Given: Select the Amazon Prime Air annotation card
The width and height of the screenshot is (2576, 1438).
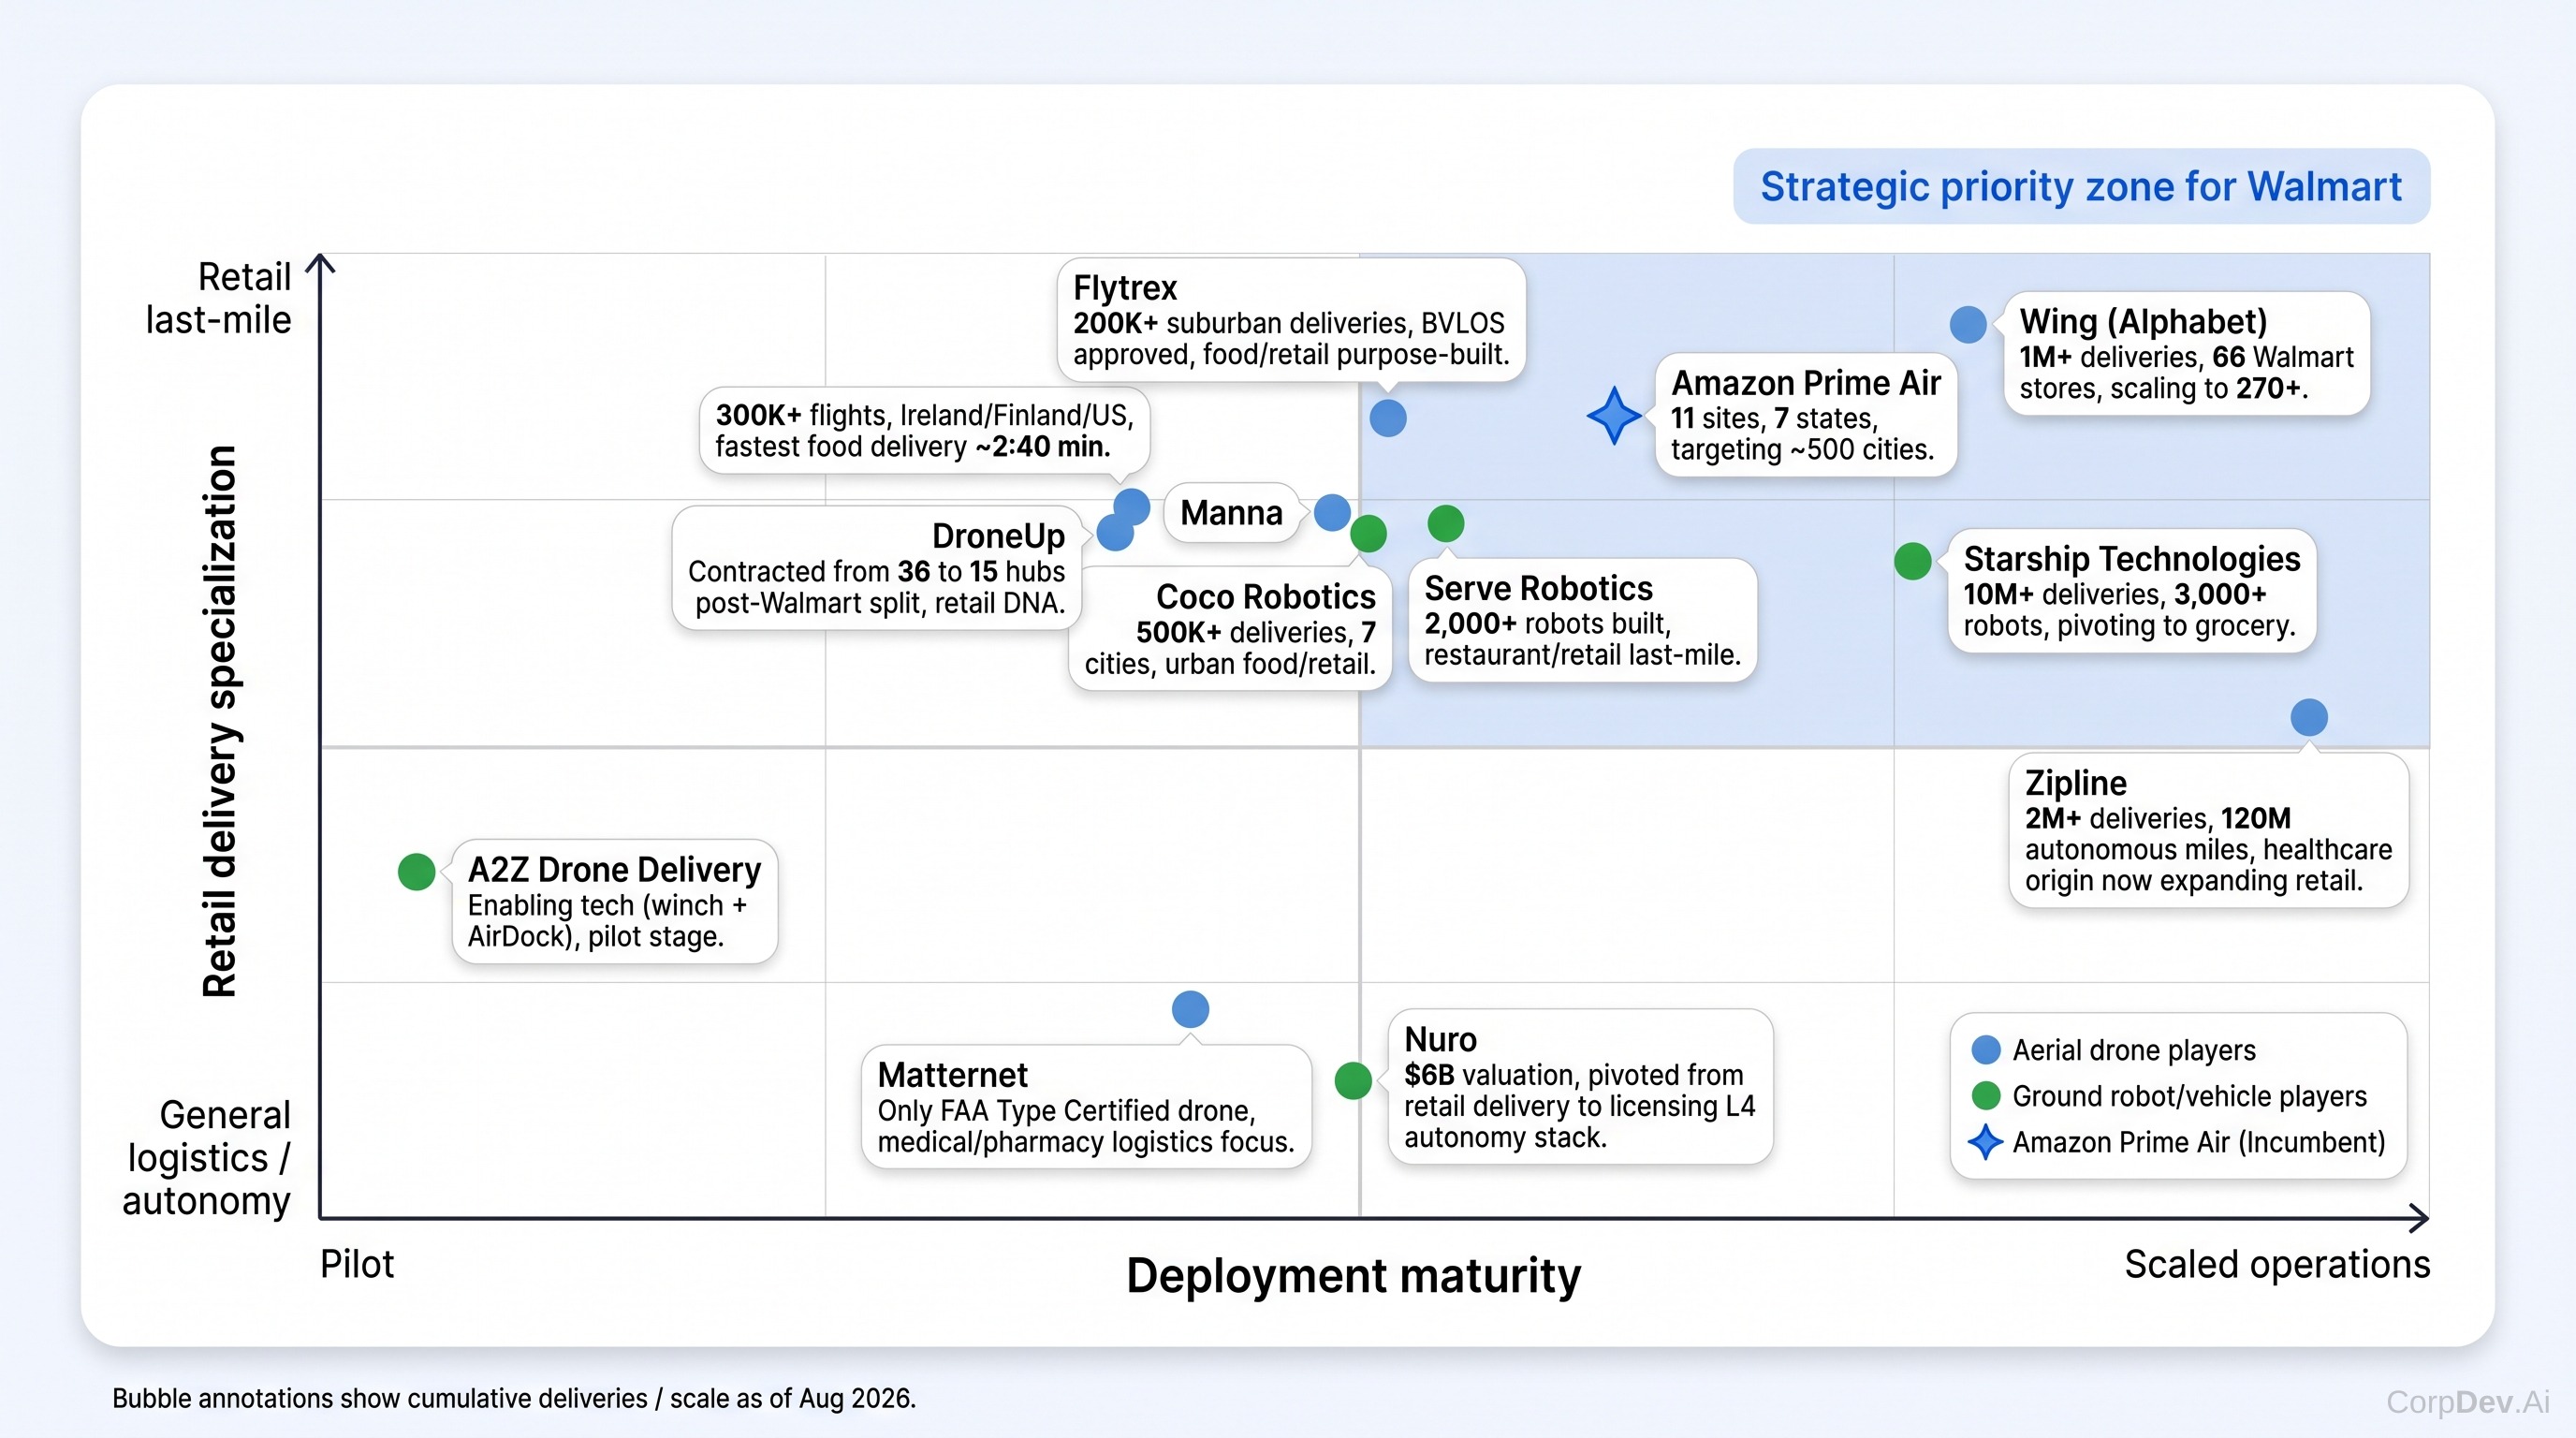Looking at the screenshot, I should coord(1805,415).
